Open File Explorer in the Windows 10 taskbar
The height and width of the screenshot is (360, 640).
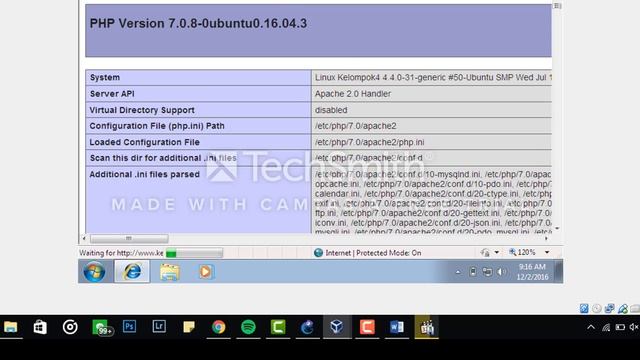pos(11,327)
